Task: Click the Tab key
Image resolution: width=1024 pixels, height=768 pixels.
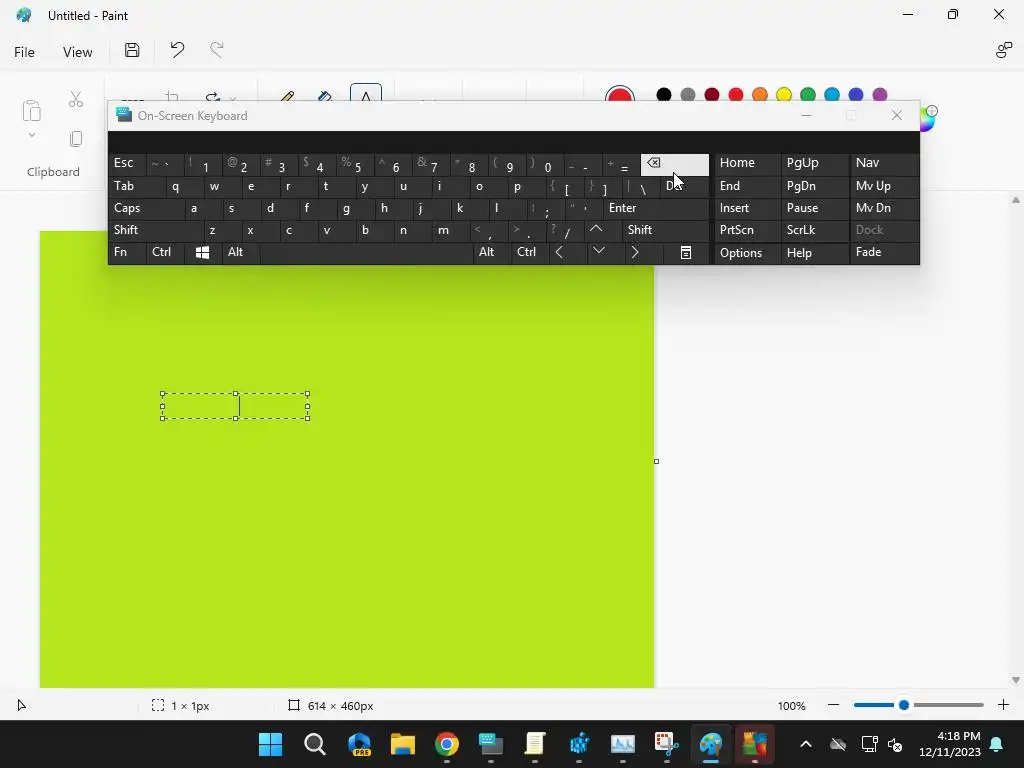Action: pos(136,186)
